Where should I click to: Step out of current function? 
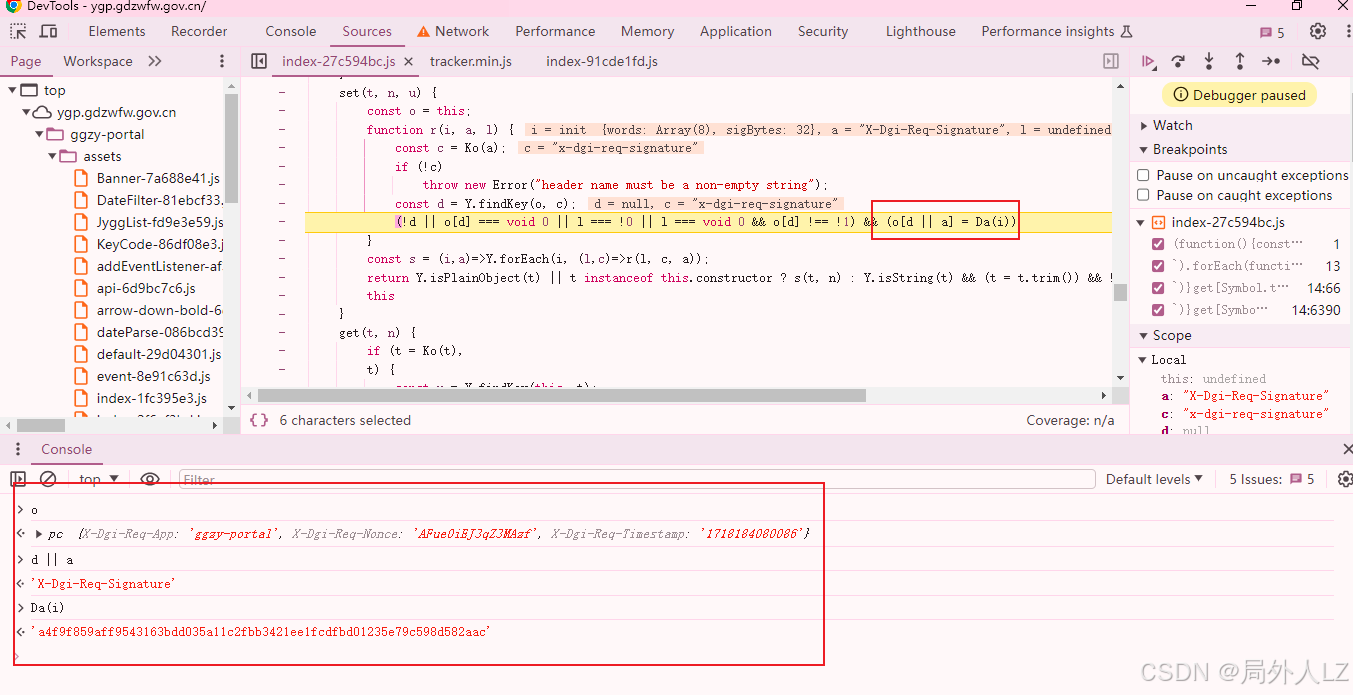[1240, 62]
